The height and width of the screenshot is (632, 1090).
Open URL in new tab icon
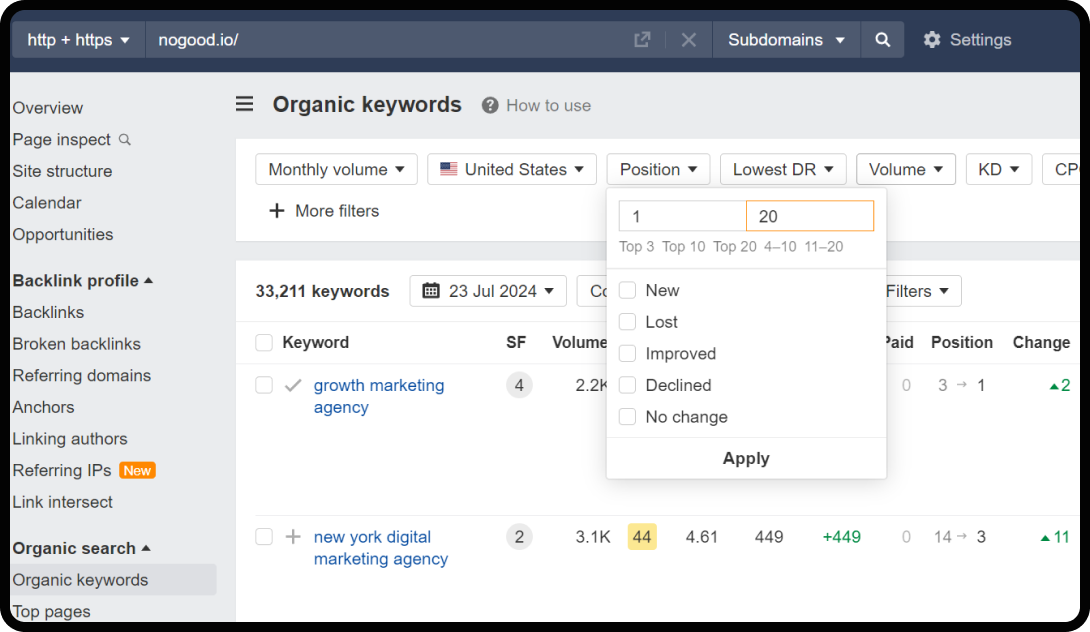coord(642,40)
